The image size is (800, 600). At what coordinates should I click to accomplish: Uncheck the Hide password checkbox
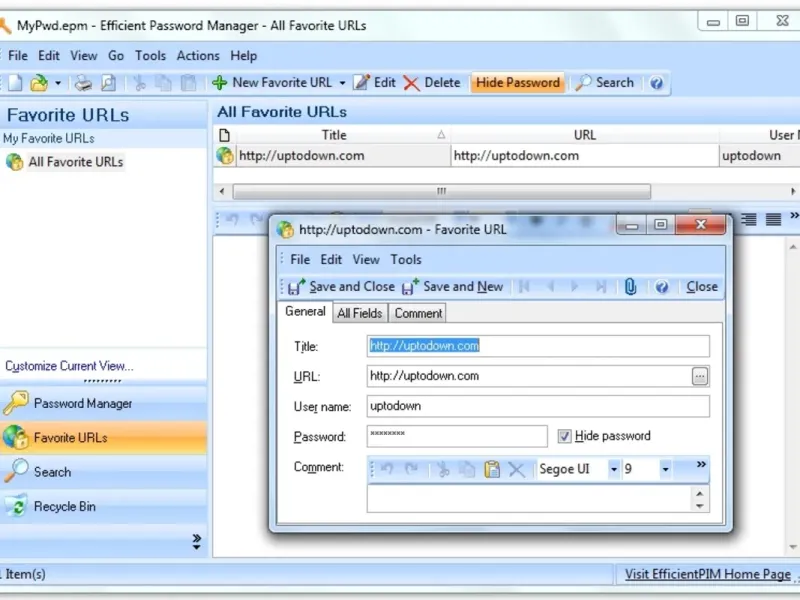coord(564,436)
